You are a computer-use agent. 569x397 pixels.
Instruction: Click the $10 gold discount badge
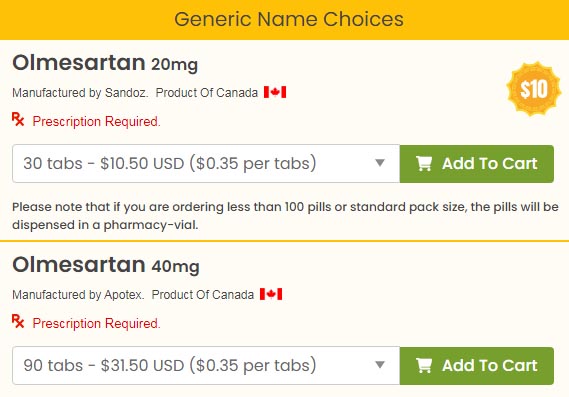pyautogui.click(x=533, y=89)
